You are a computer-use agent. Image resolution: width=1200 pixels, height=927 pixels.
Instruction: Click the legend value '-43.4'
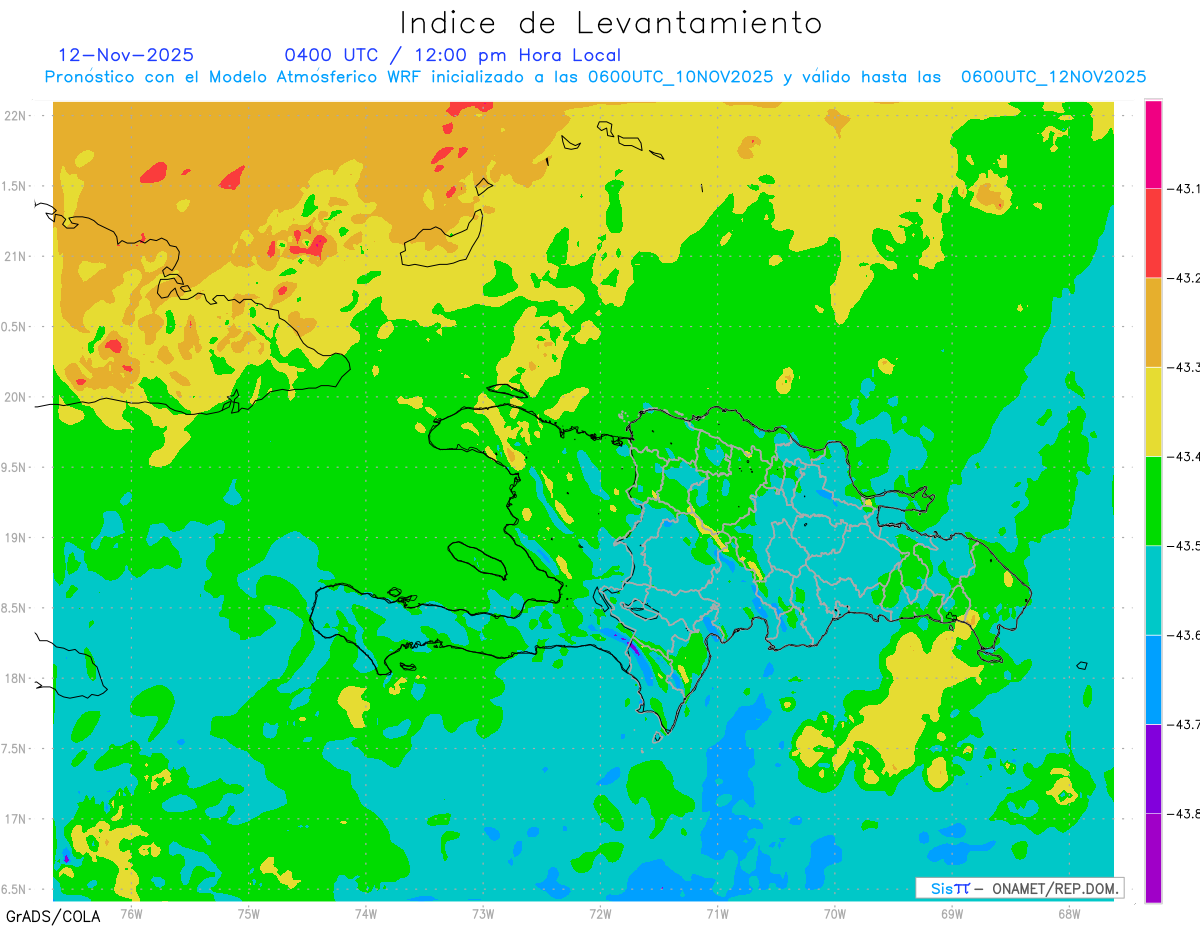point(1184,456)
